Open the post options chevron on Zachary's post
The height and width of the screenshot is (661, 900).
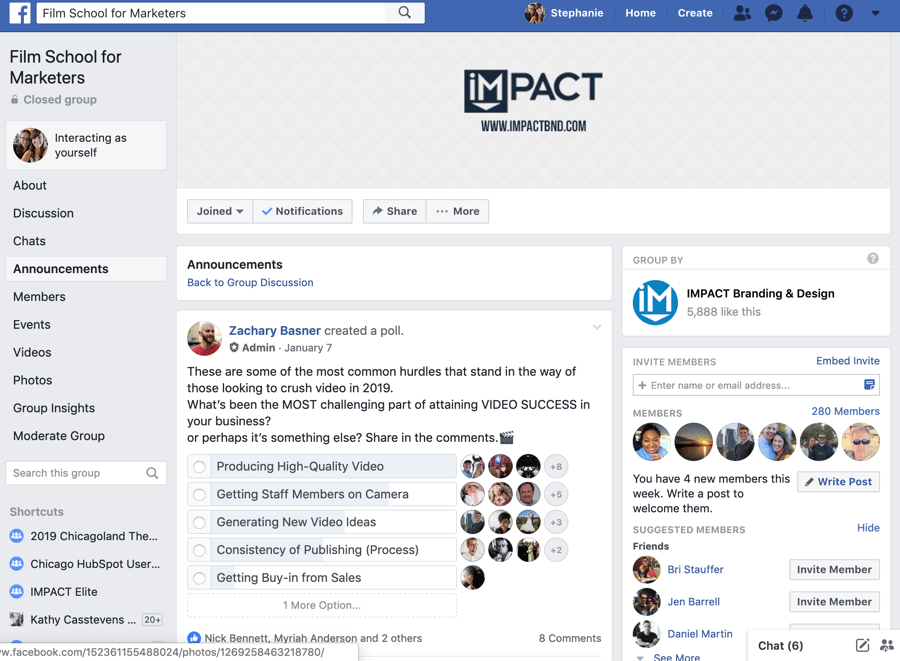click(x=597, y=327)
